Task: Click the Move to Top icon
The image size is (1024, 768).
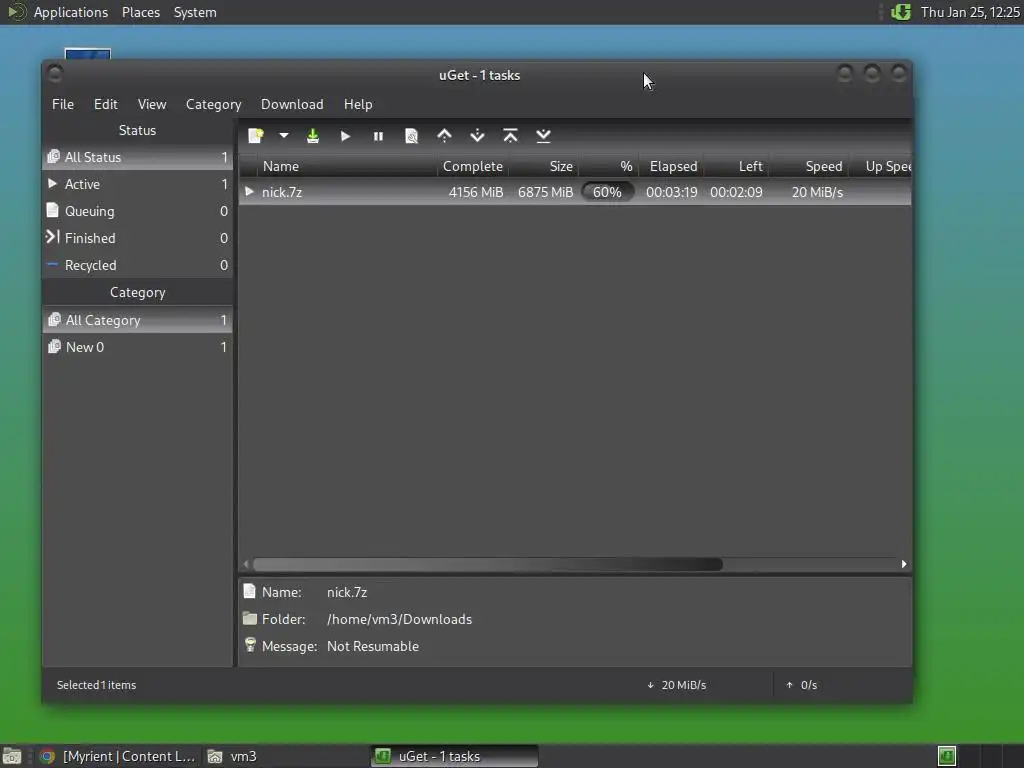Action: 511,136
